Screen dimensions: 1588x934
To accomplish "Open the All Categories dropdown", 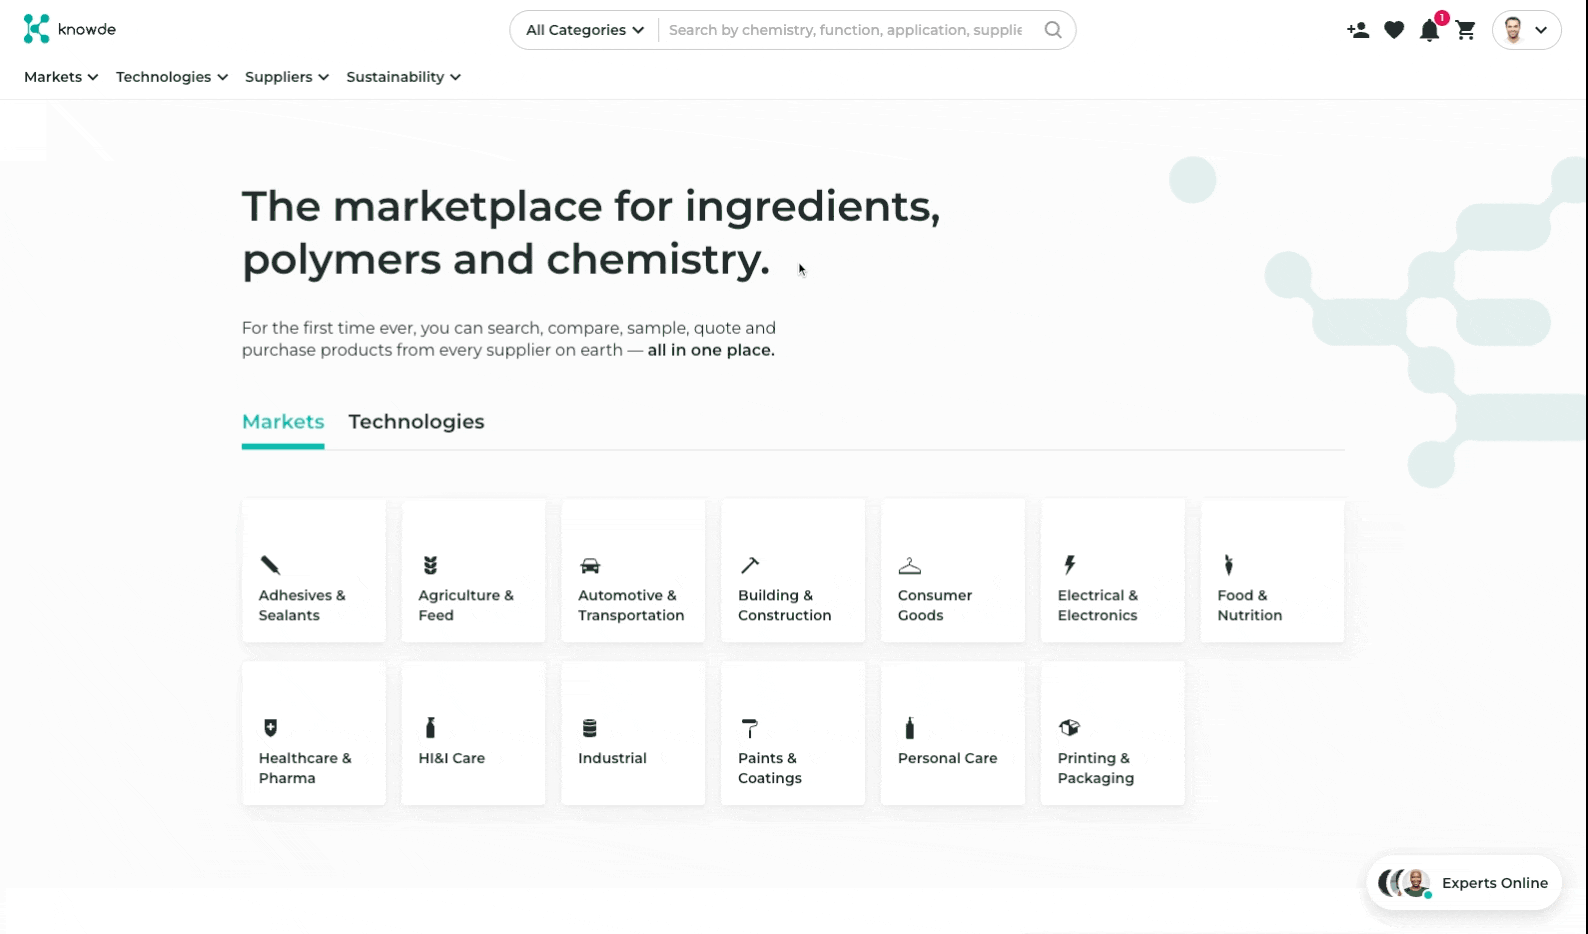I will click(585, 30).
